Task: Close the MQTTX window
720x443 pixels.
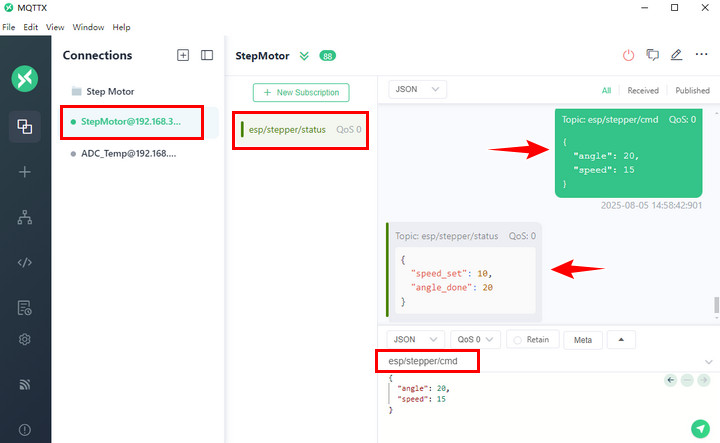Action: [705, 8]
